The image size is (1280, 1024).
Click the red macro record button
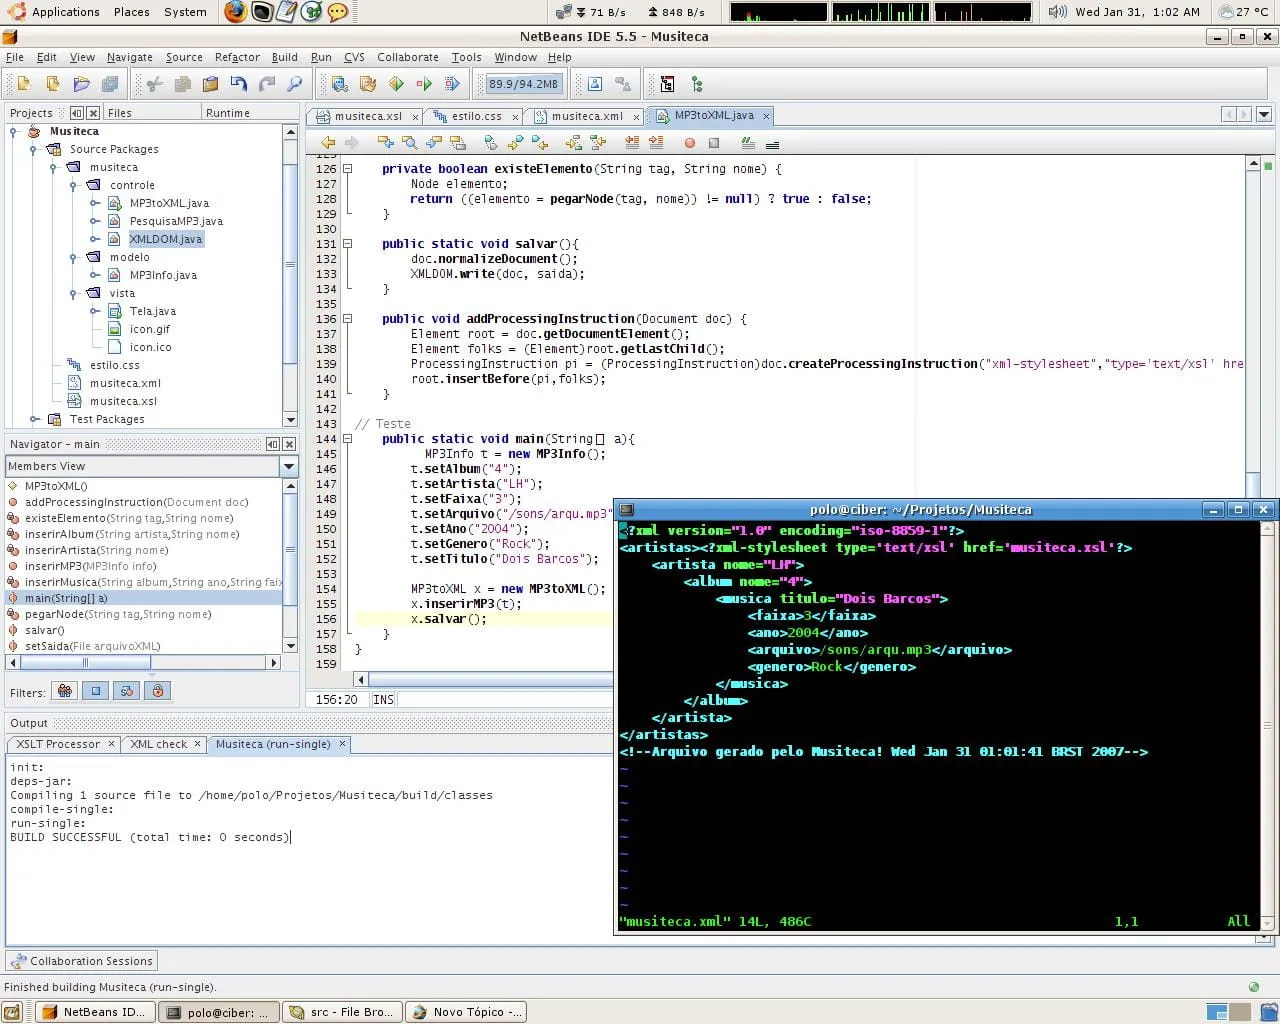689,143
